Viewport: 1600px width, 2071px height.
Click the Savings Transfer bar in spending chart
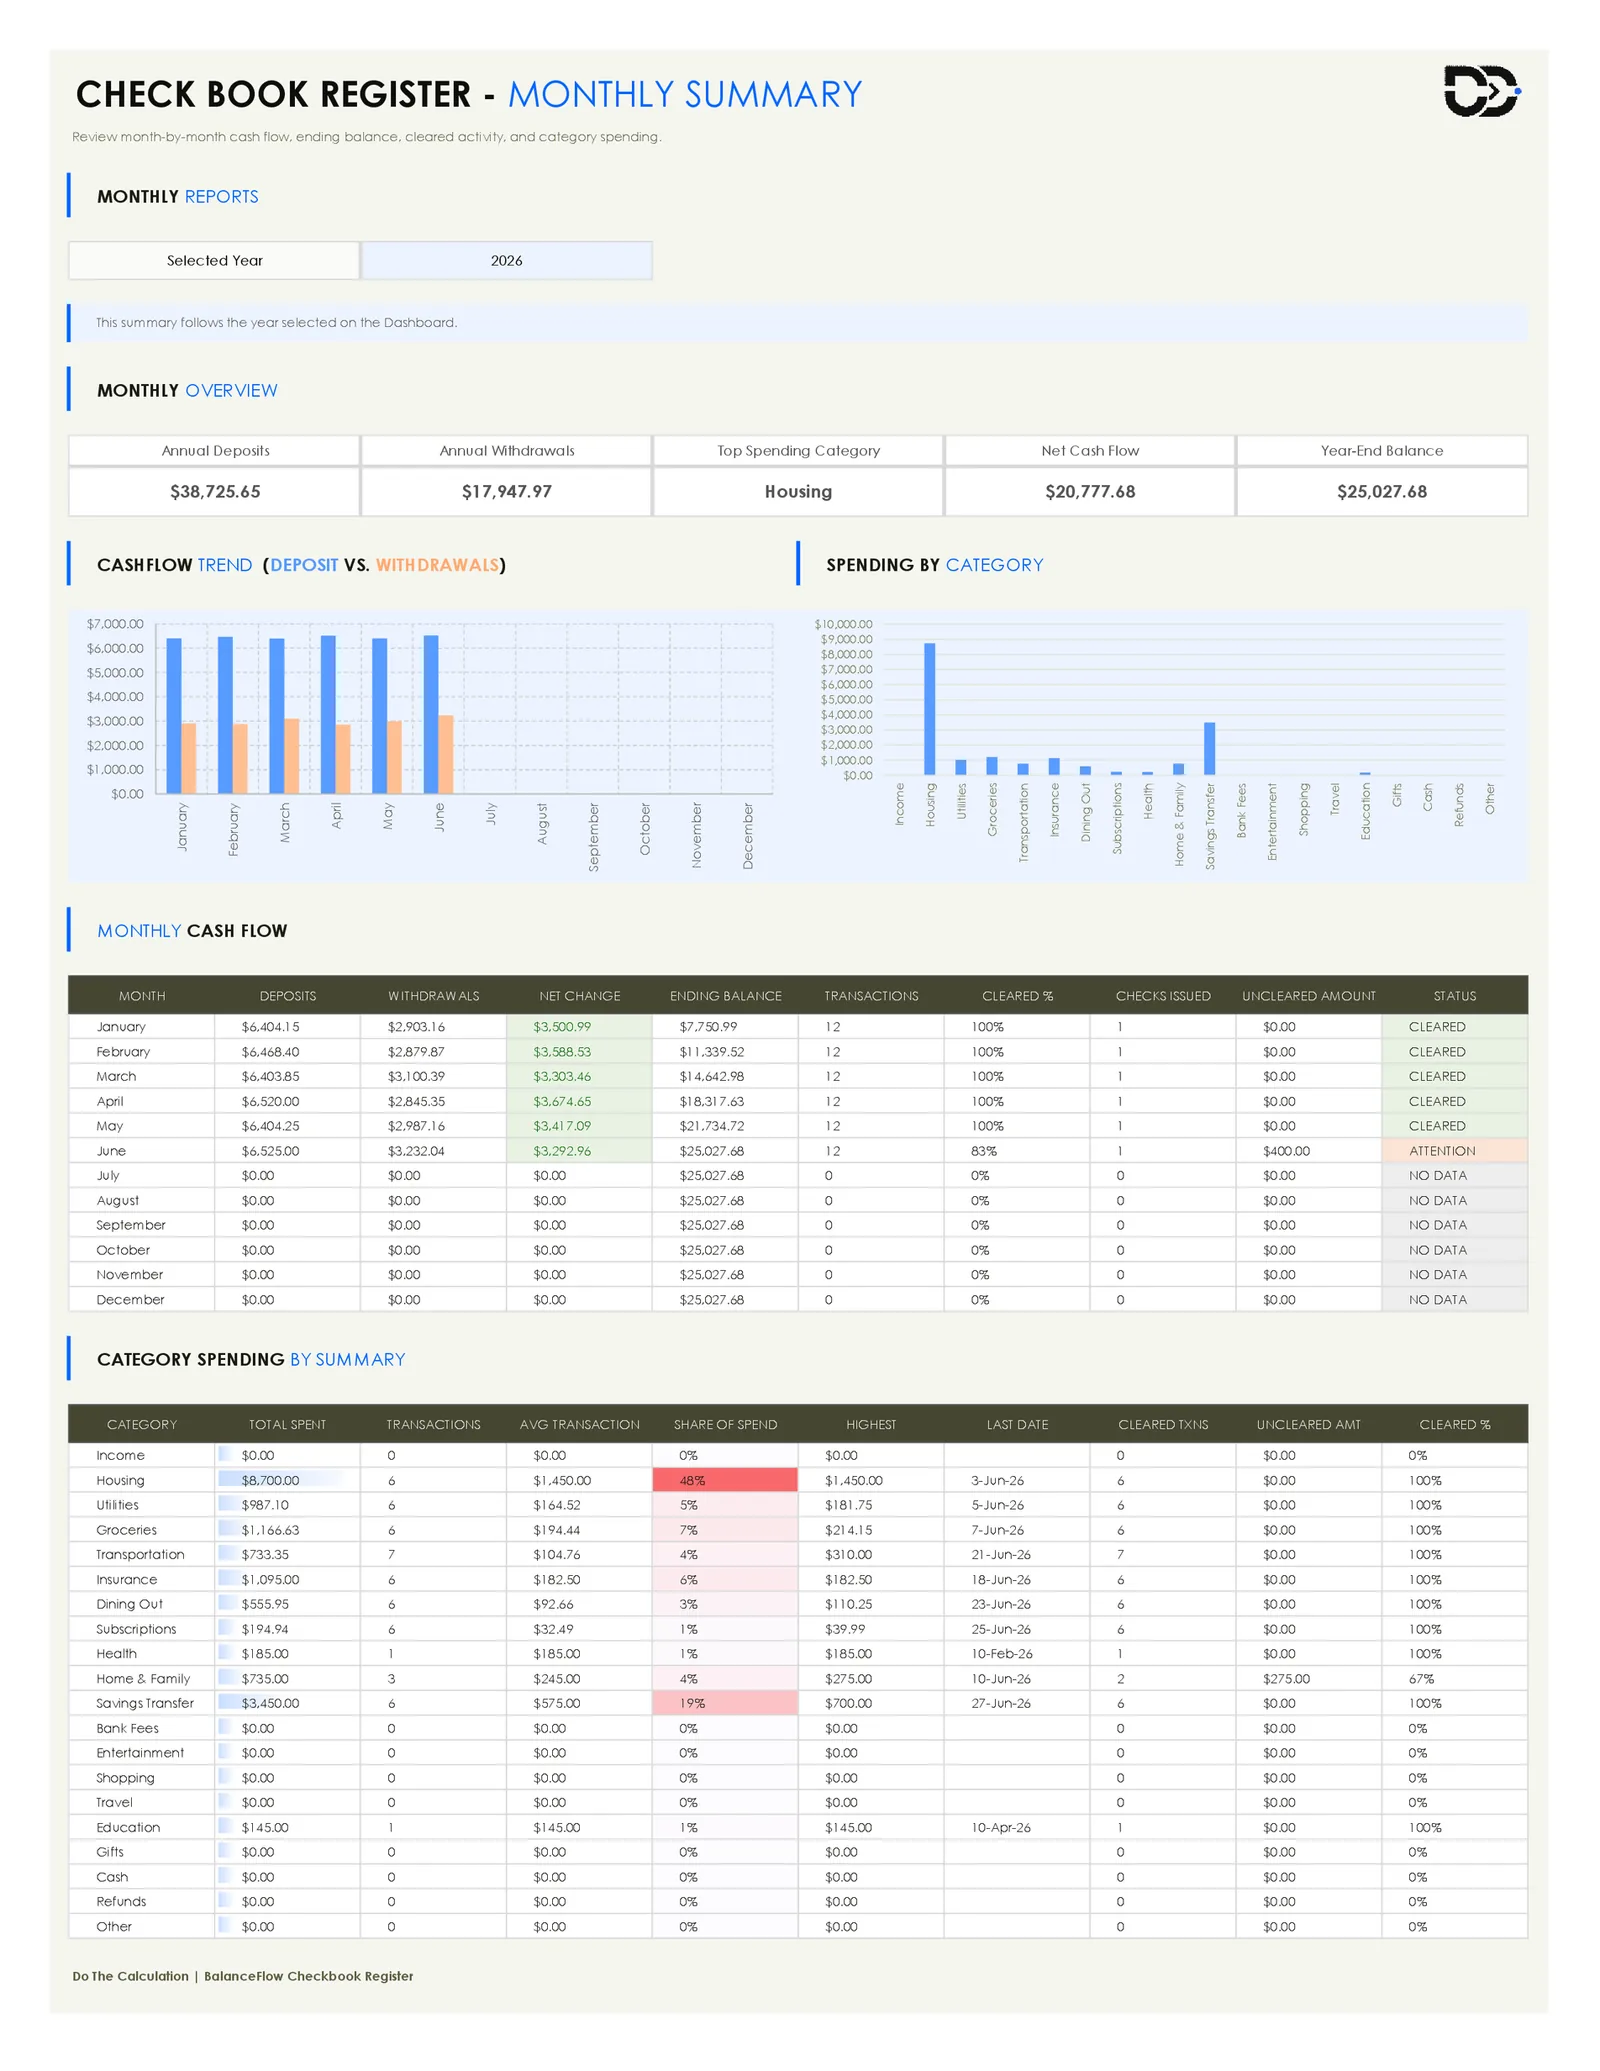1209,748
